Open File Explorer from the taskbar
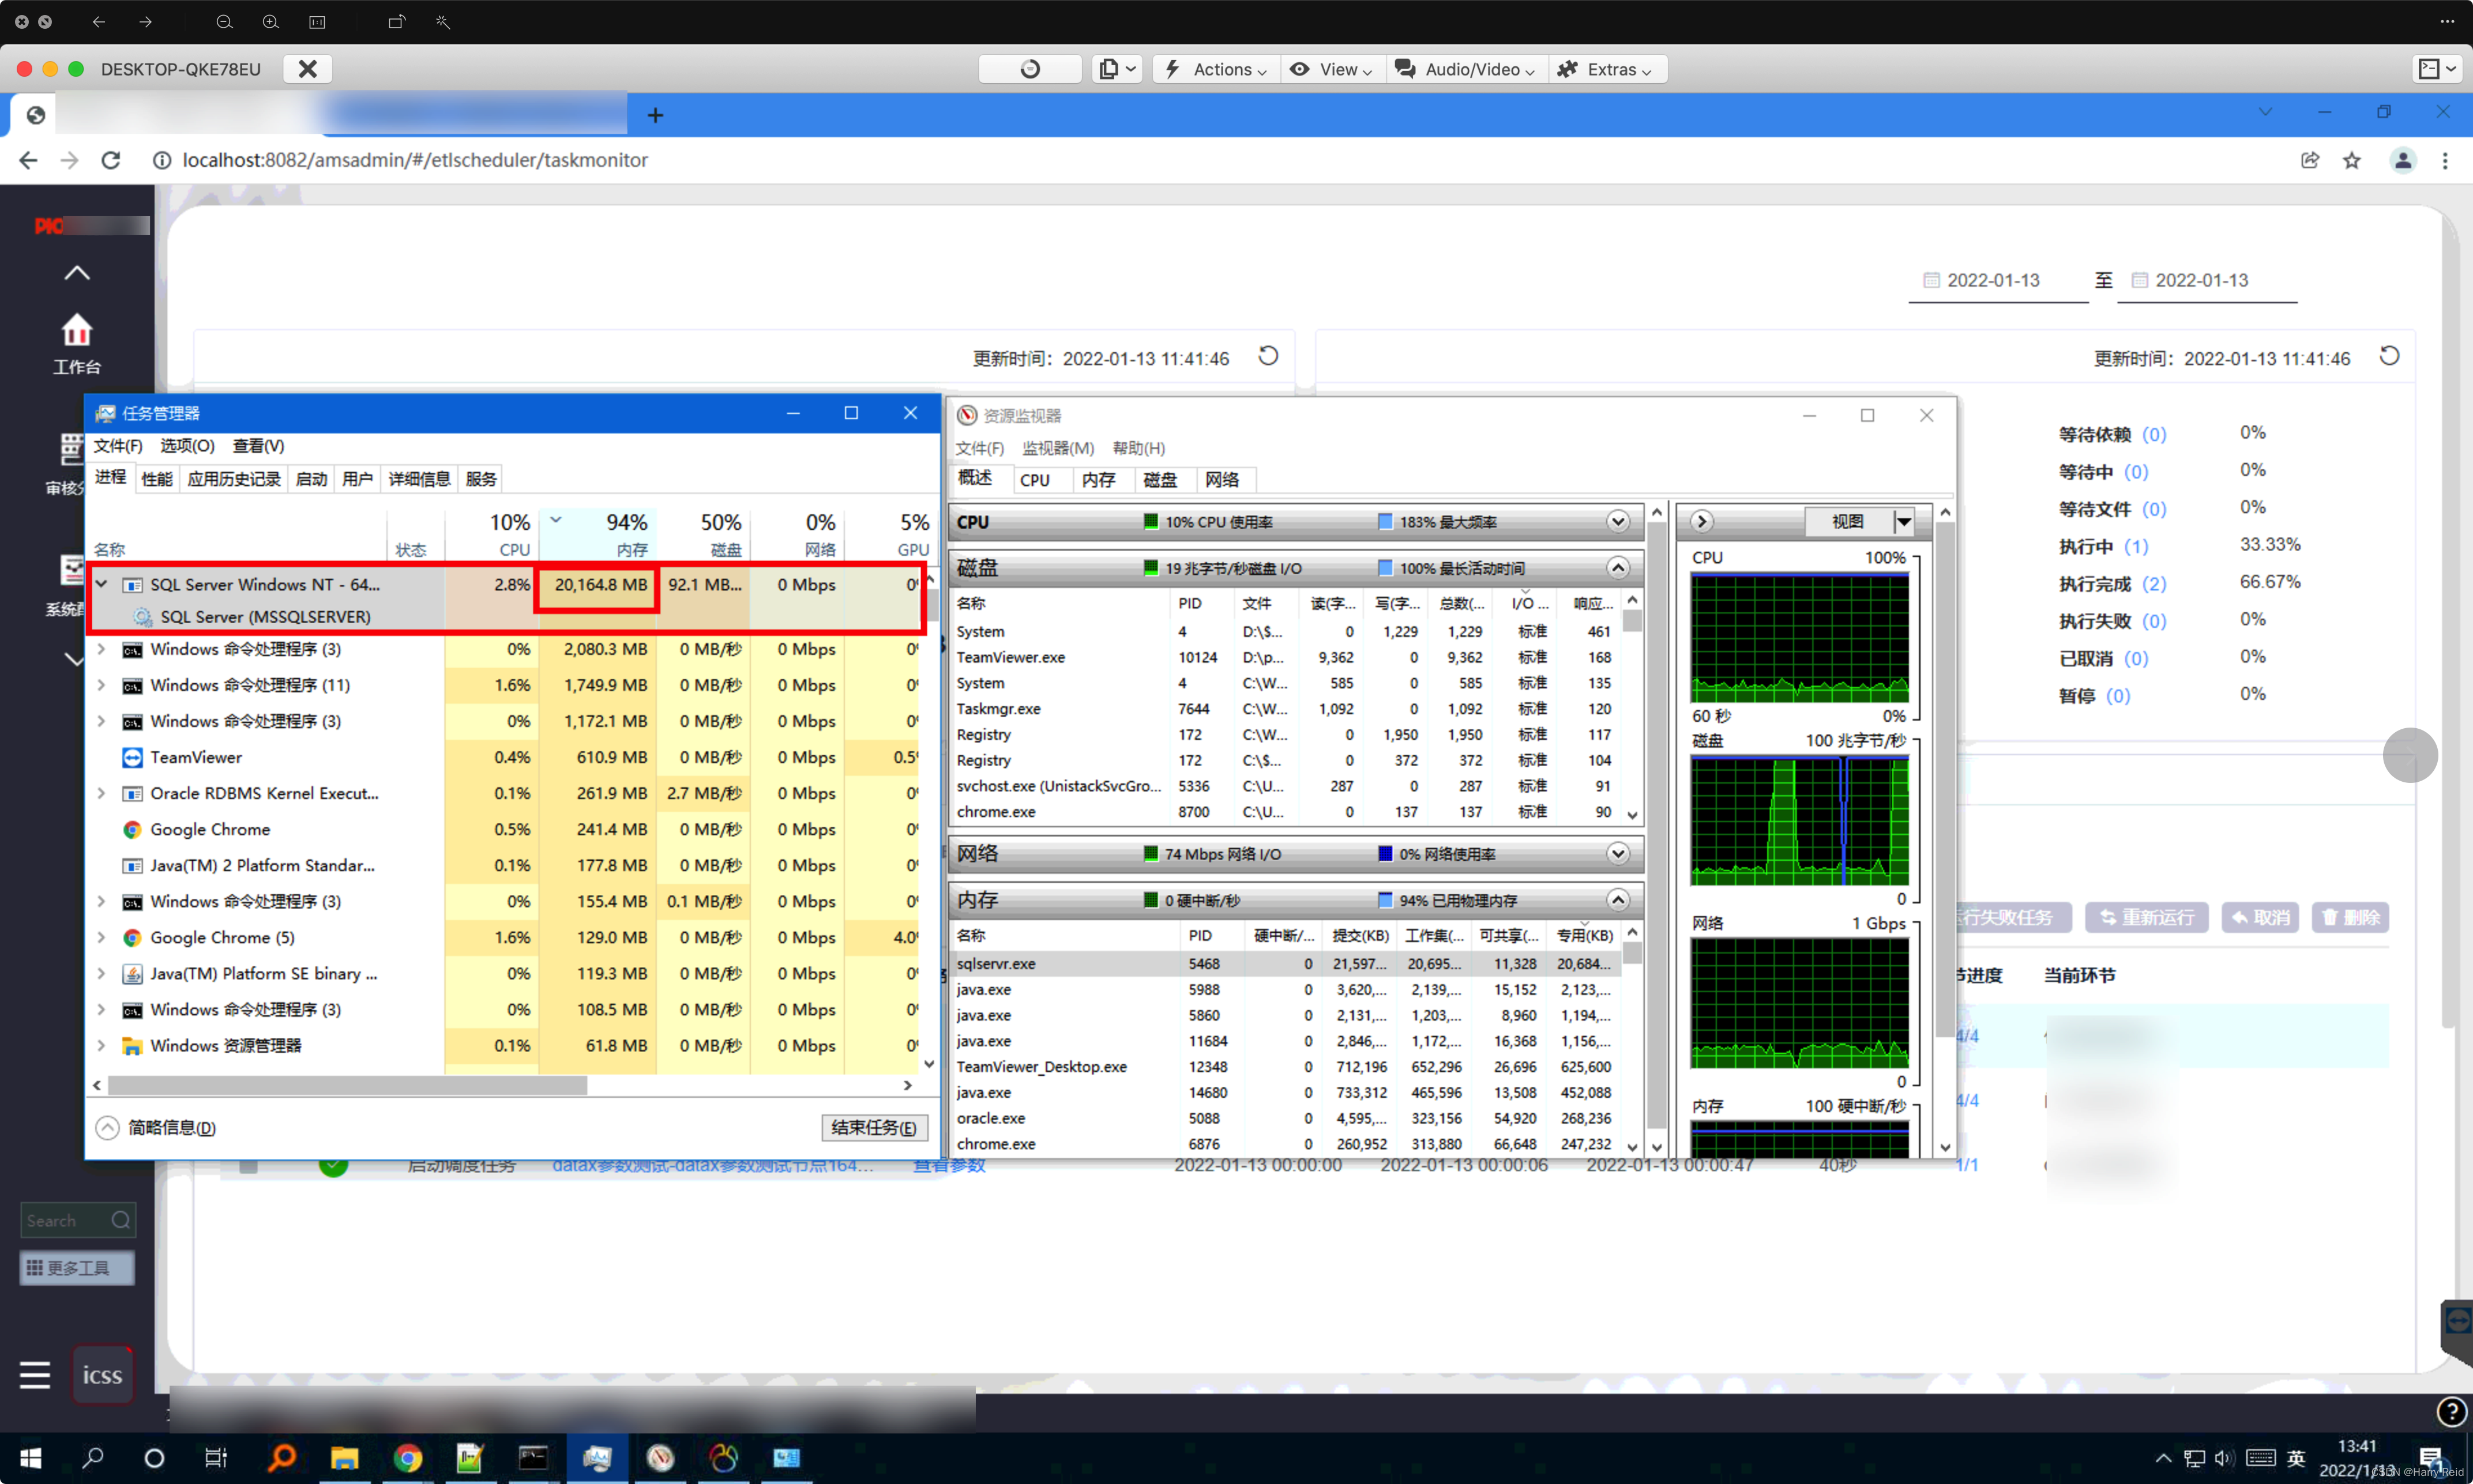Viewport: 2473px width, 1484px height. point(344,1457)
